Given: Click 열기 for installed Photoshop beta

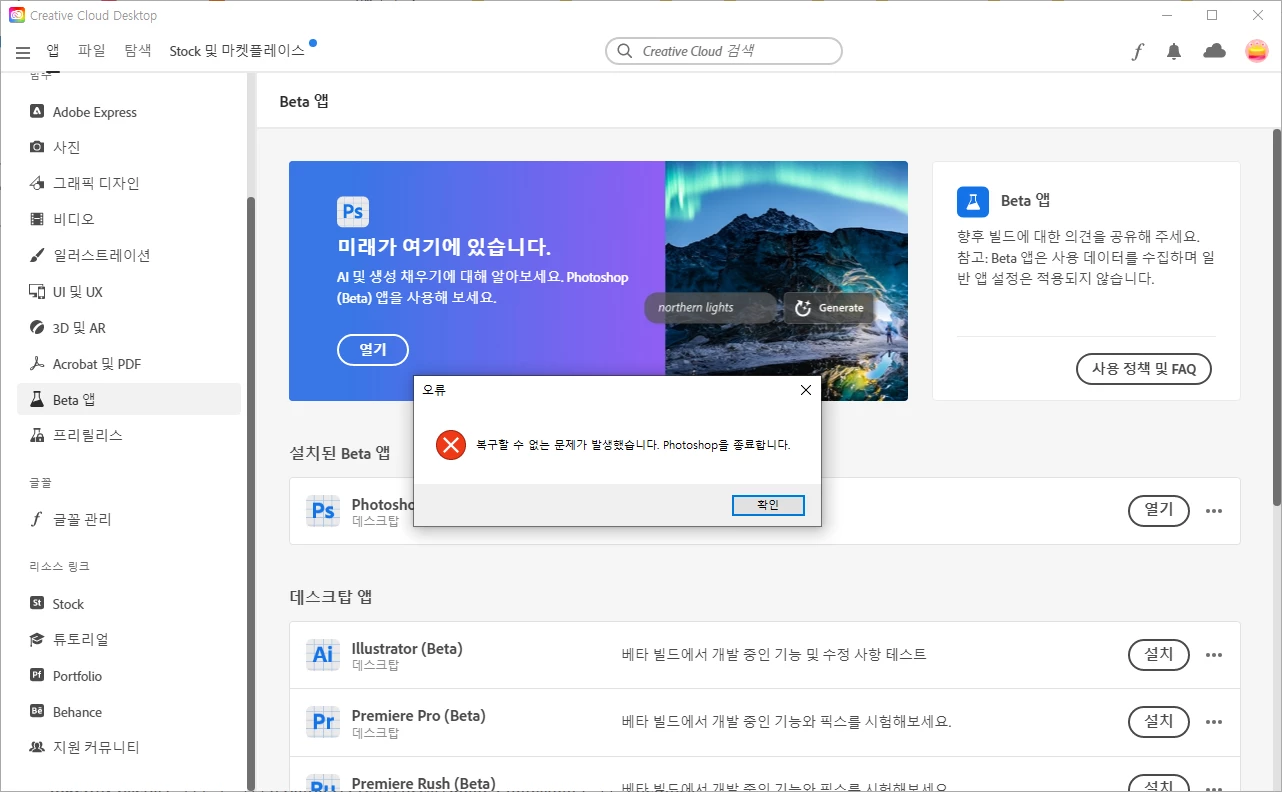Looking at the screenshot, I should 1159,510.
